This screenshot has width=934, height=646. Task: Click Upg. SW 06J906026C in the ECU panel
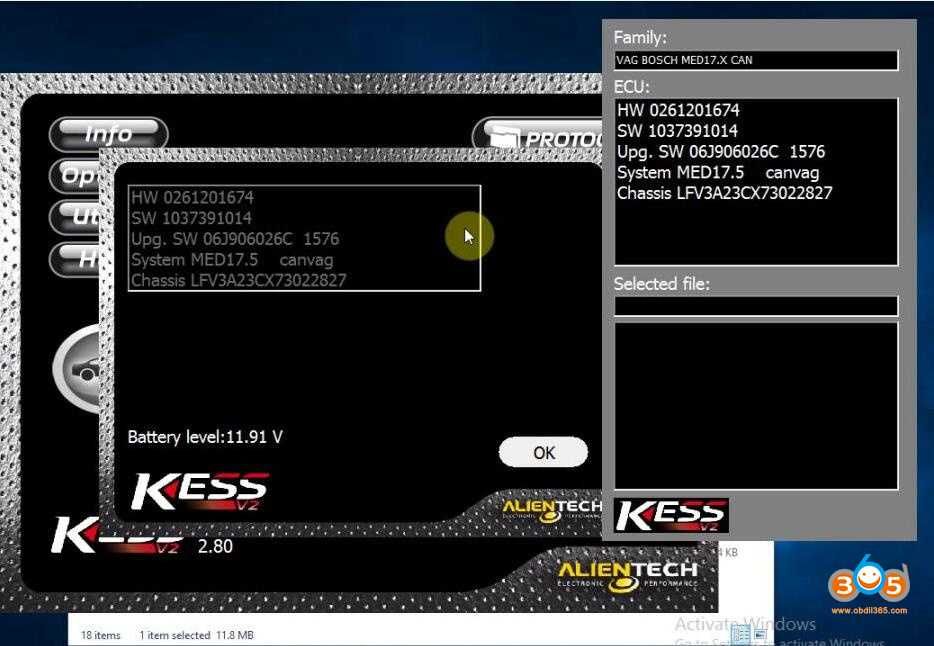tap(721, 152)
